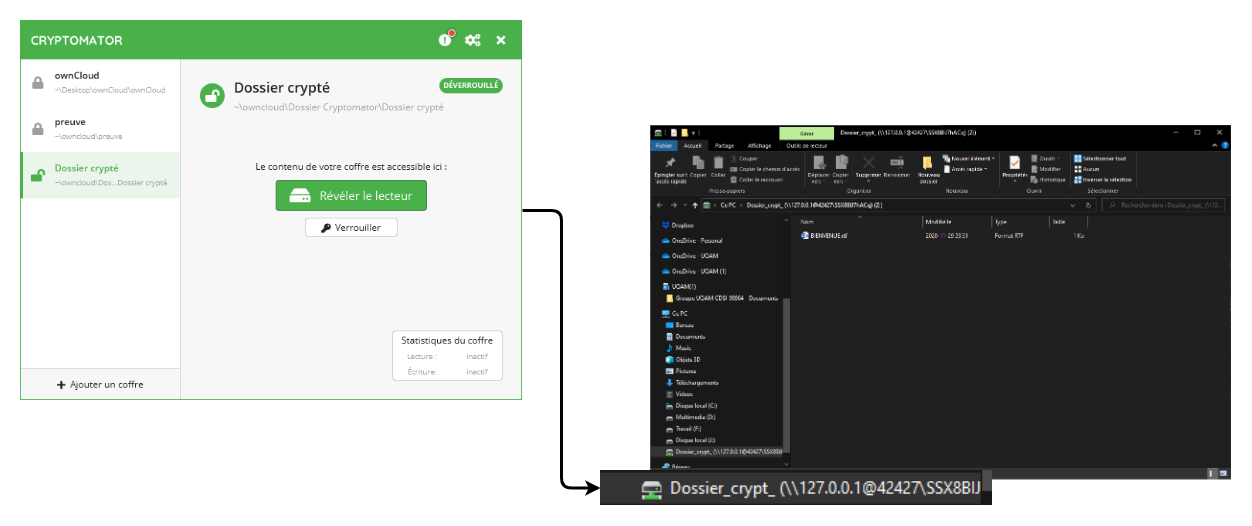Open Statistiques du coffre panel
Viewport: 1252px width, 526px height.
tap(447, 355)
